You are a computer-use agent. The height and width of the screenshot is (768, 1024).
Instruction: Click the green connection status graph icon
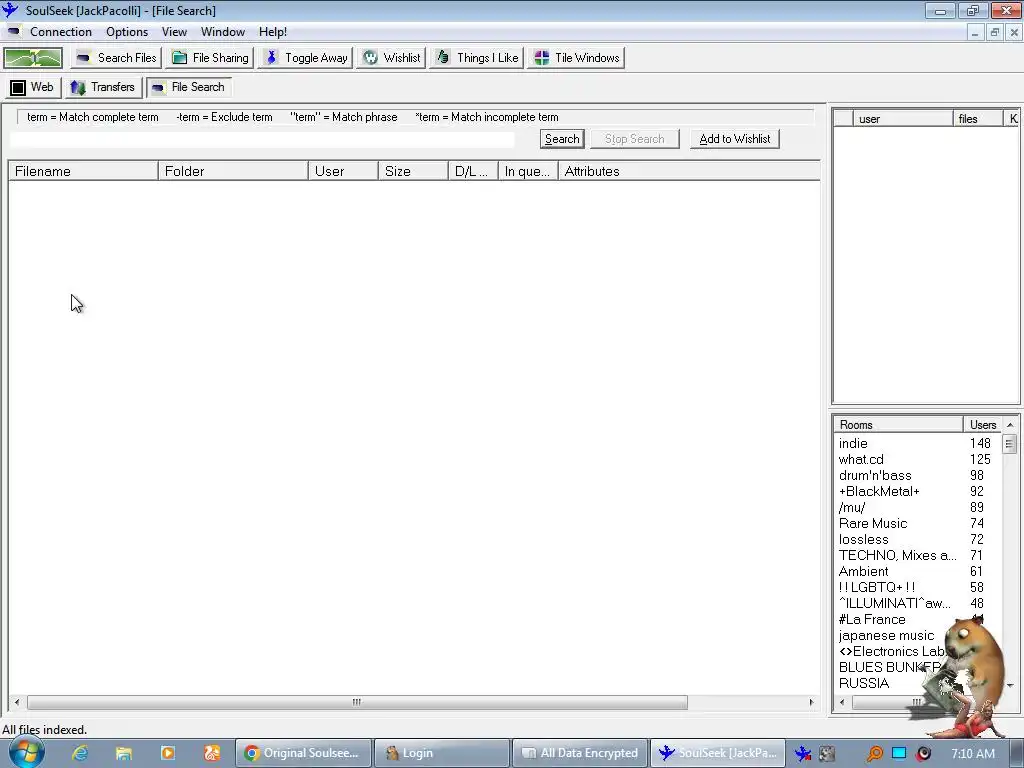point(33,57)
